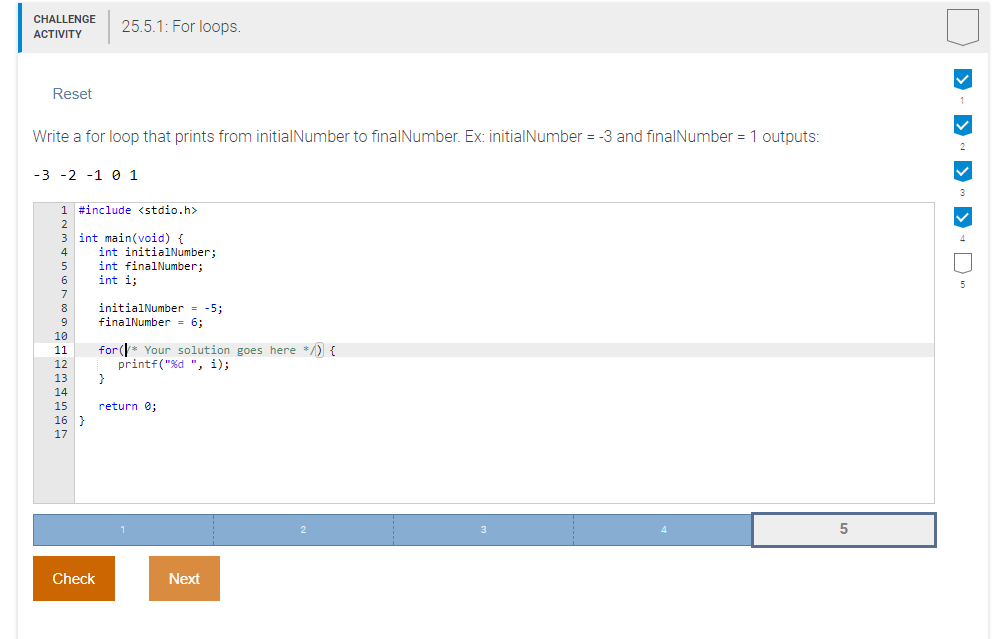Screen dimensions: 994x639
Task: Click the bookmark shield icon at top right
Action: click(x=961, y=26)
